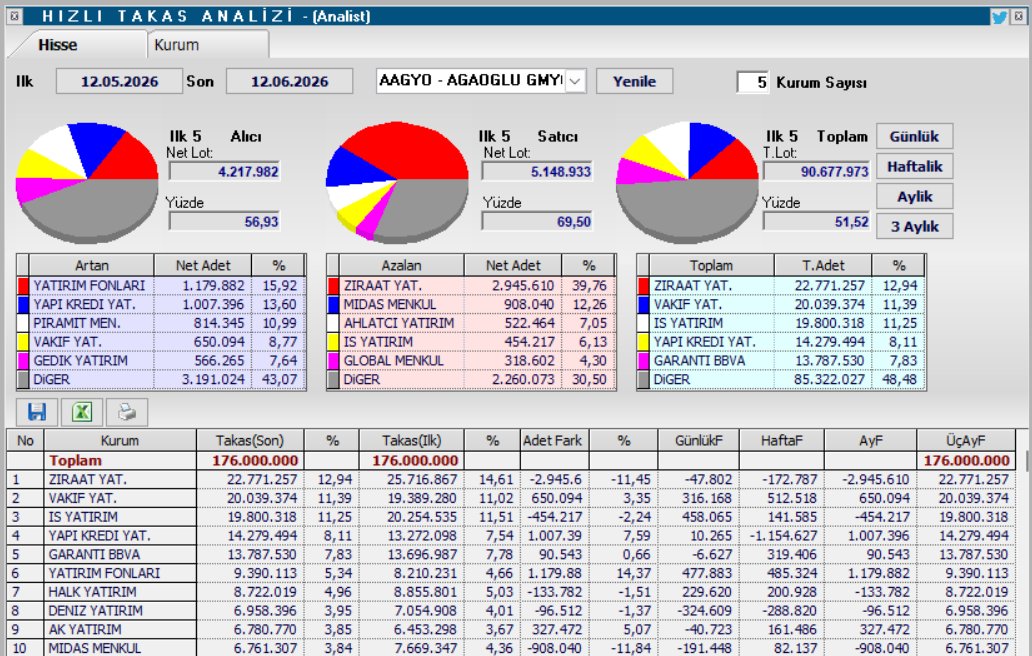The width and height of the screenshot is (1032, 656).
Task: Click the Takas(Ilk) column header
Action: 411,440
